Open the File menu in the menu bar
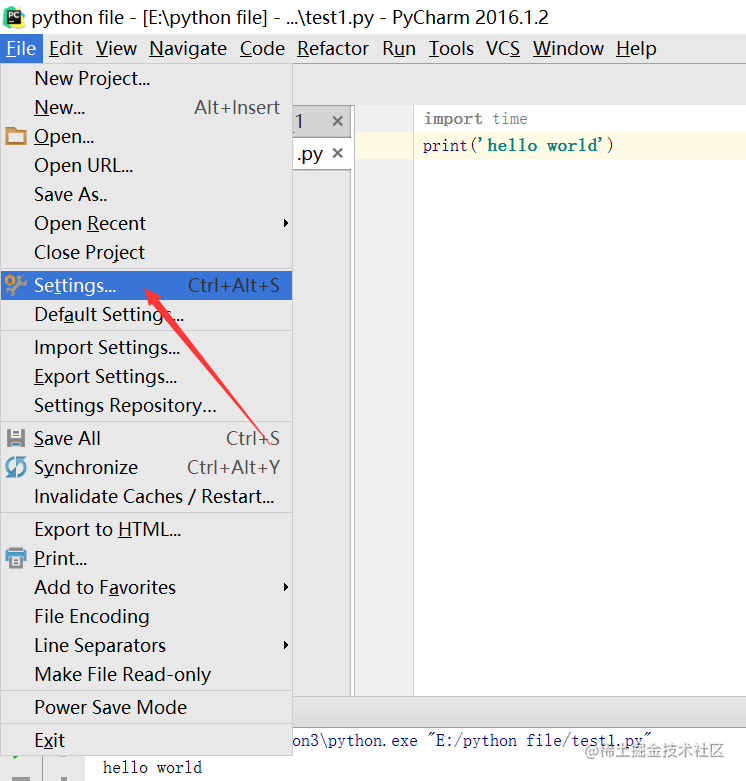Screen dimensions: 746x781 coord(21,48)
